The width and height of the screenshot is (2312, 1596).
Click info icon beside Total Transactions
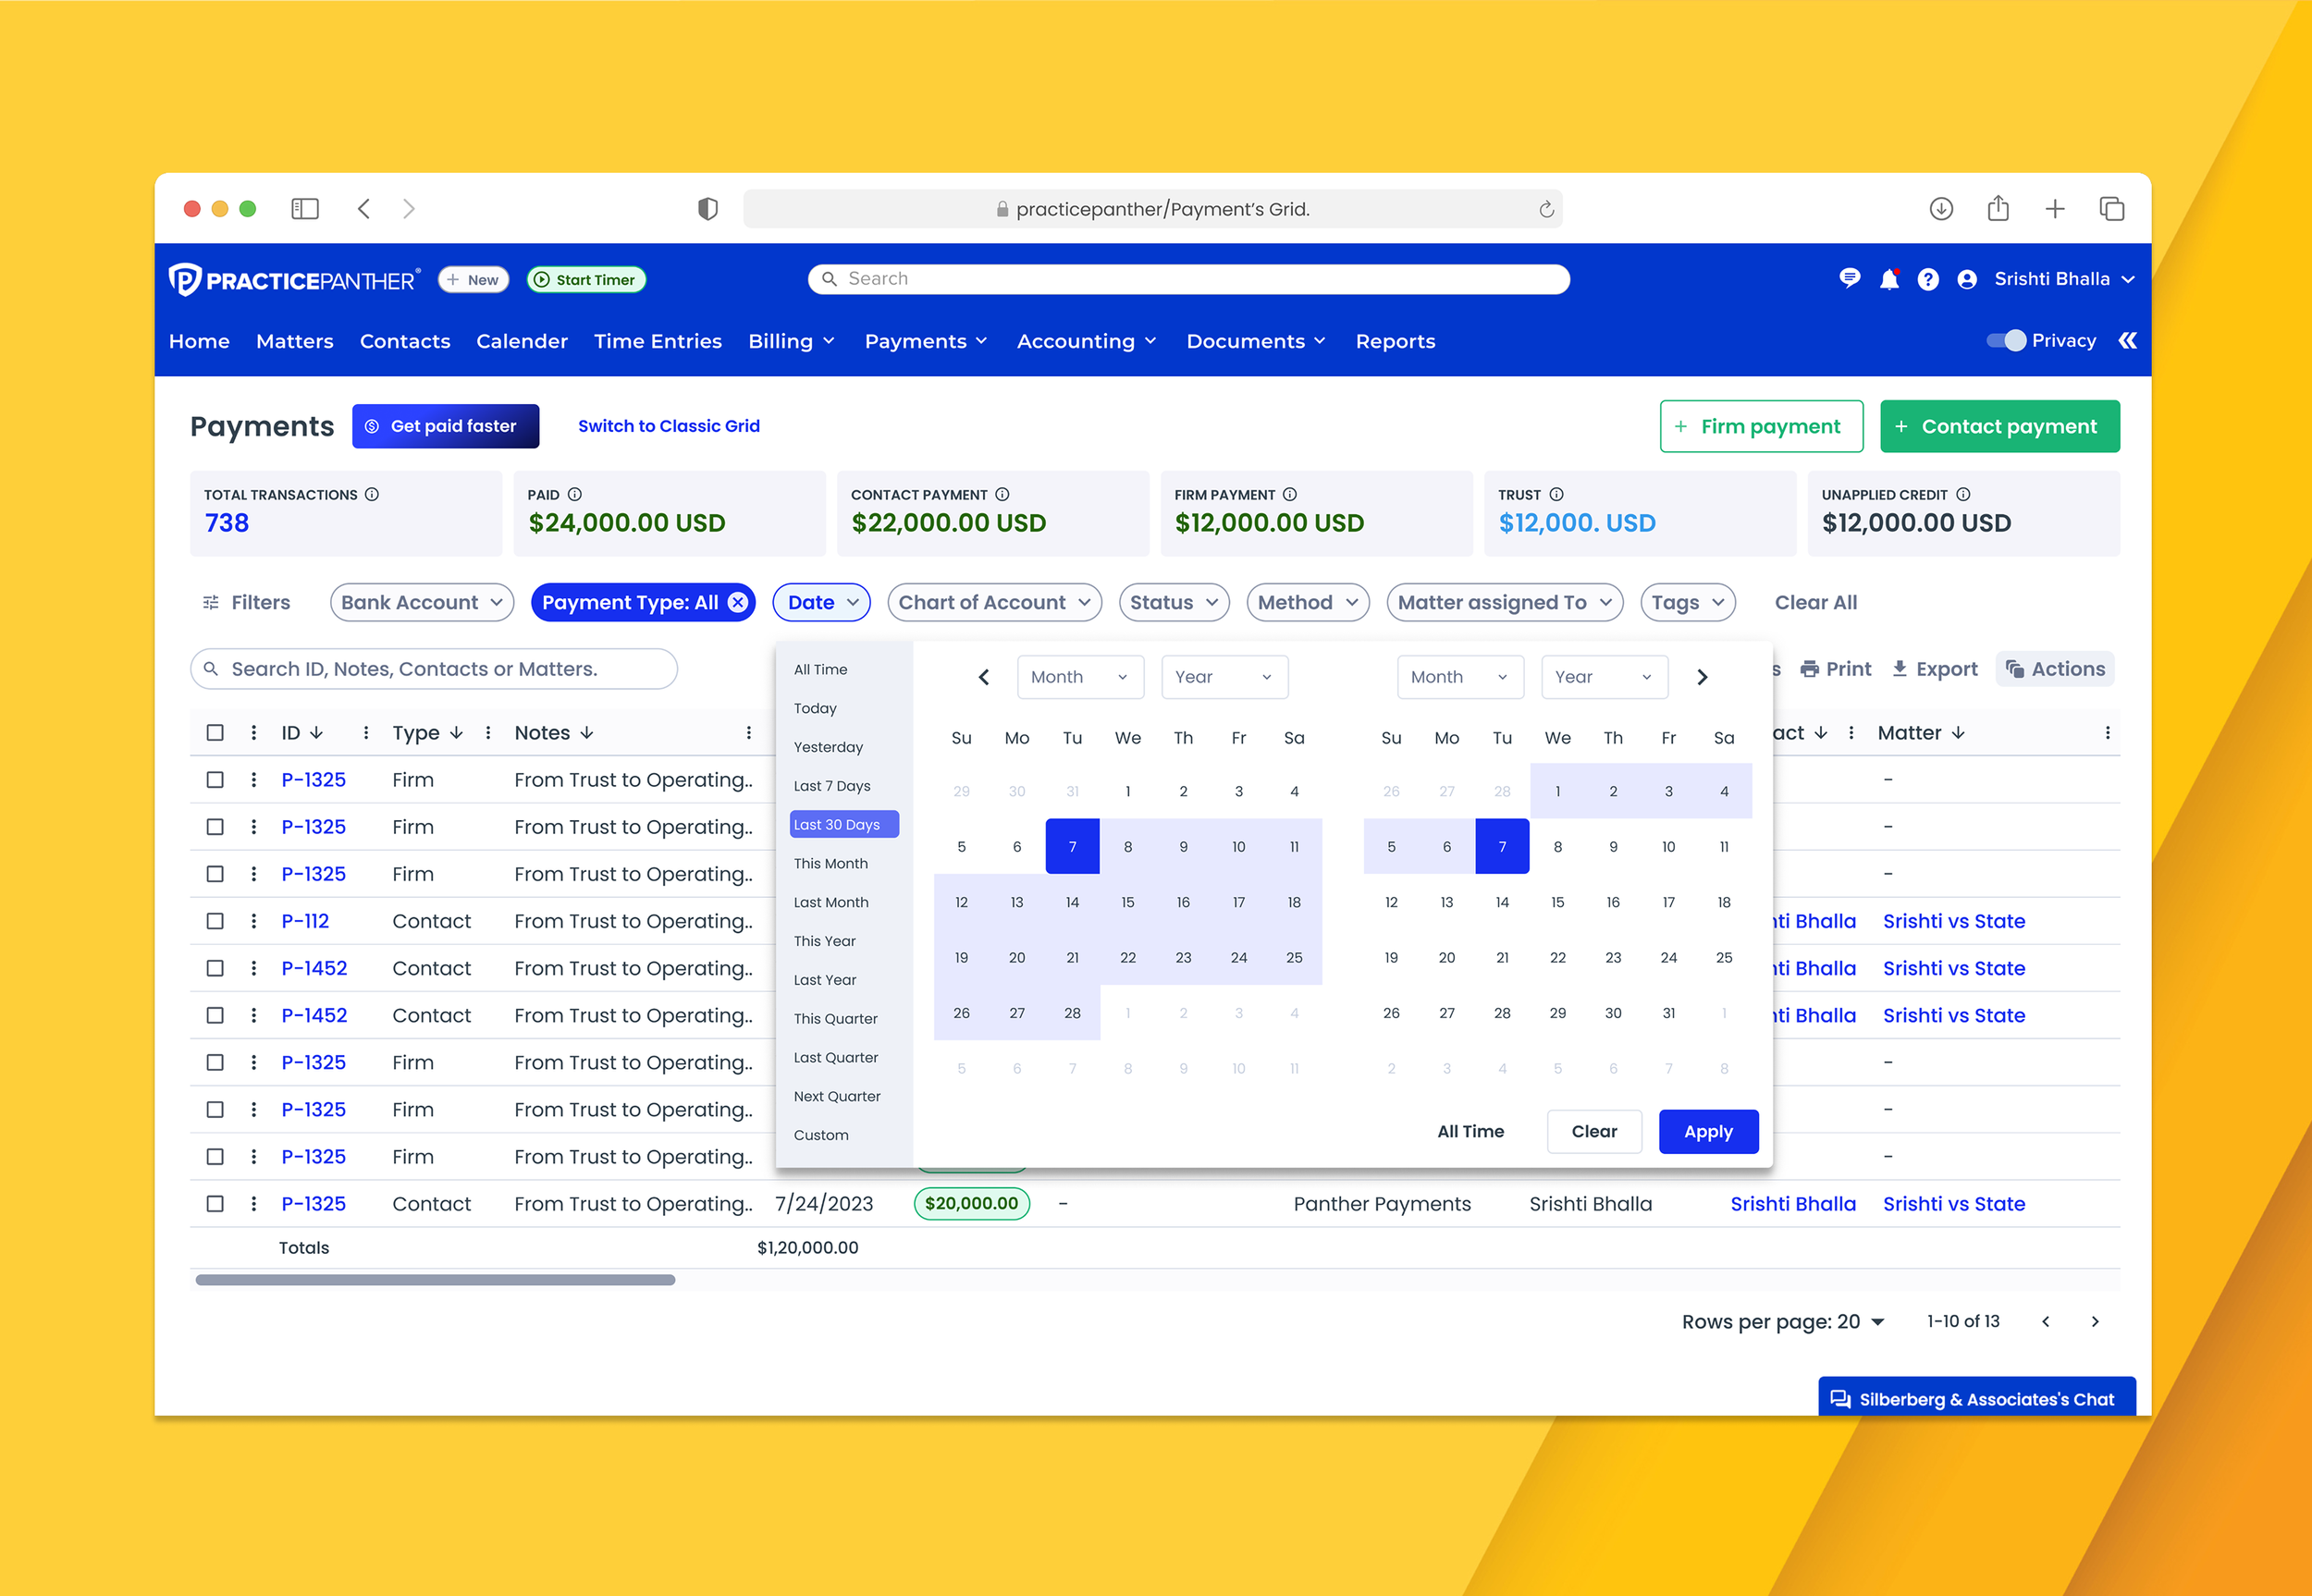[372, 494]
